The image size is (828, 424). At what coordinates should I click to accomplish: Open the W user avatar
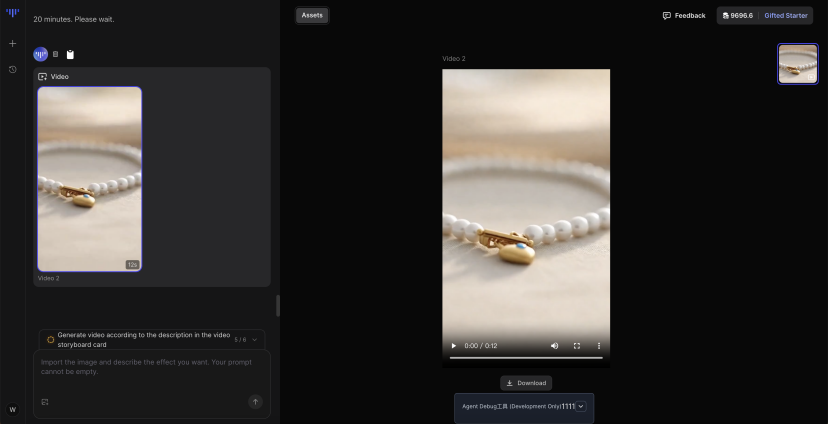[12, 409]
